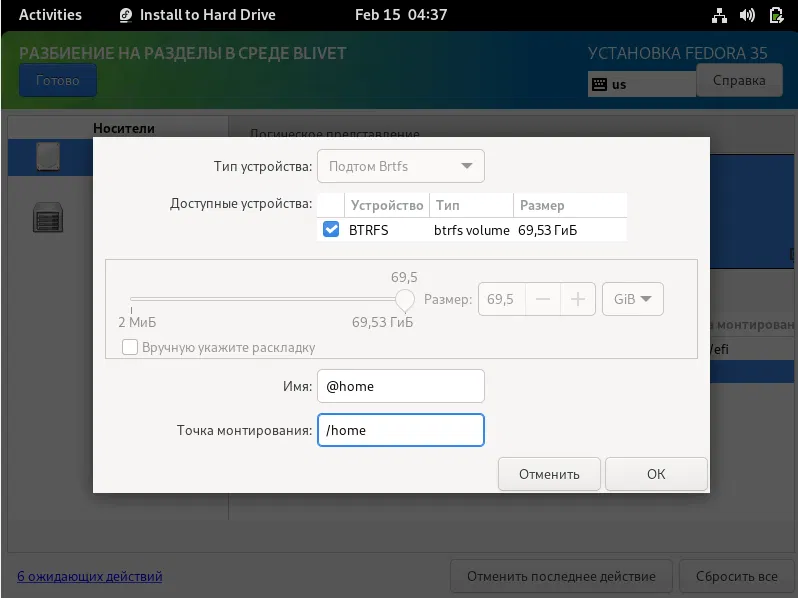Increase size with the plus button
Screen dimensions: 798x598
point(578,299)
